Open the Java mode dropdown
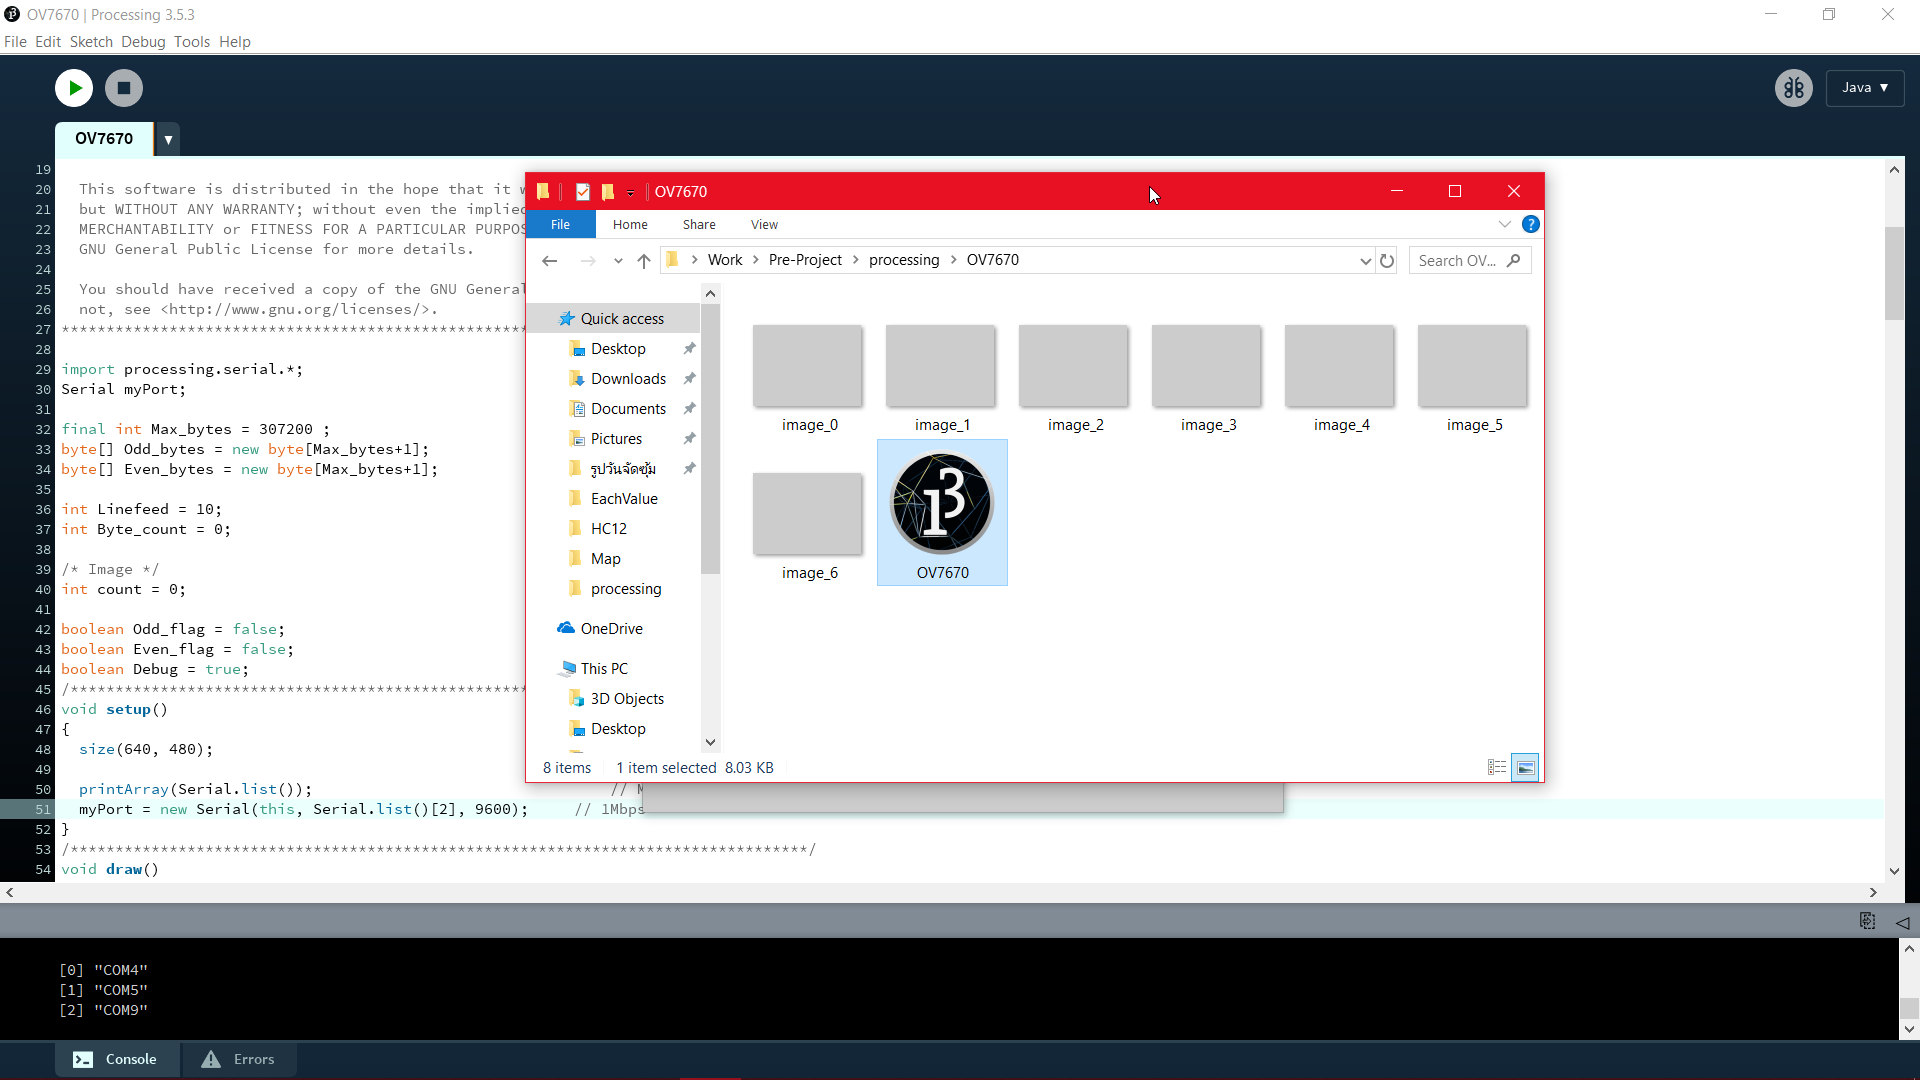The height and width of the screenshot is (1080, 1920). 1864,88
